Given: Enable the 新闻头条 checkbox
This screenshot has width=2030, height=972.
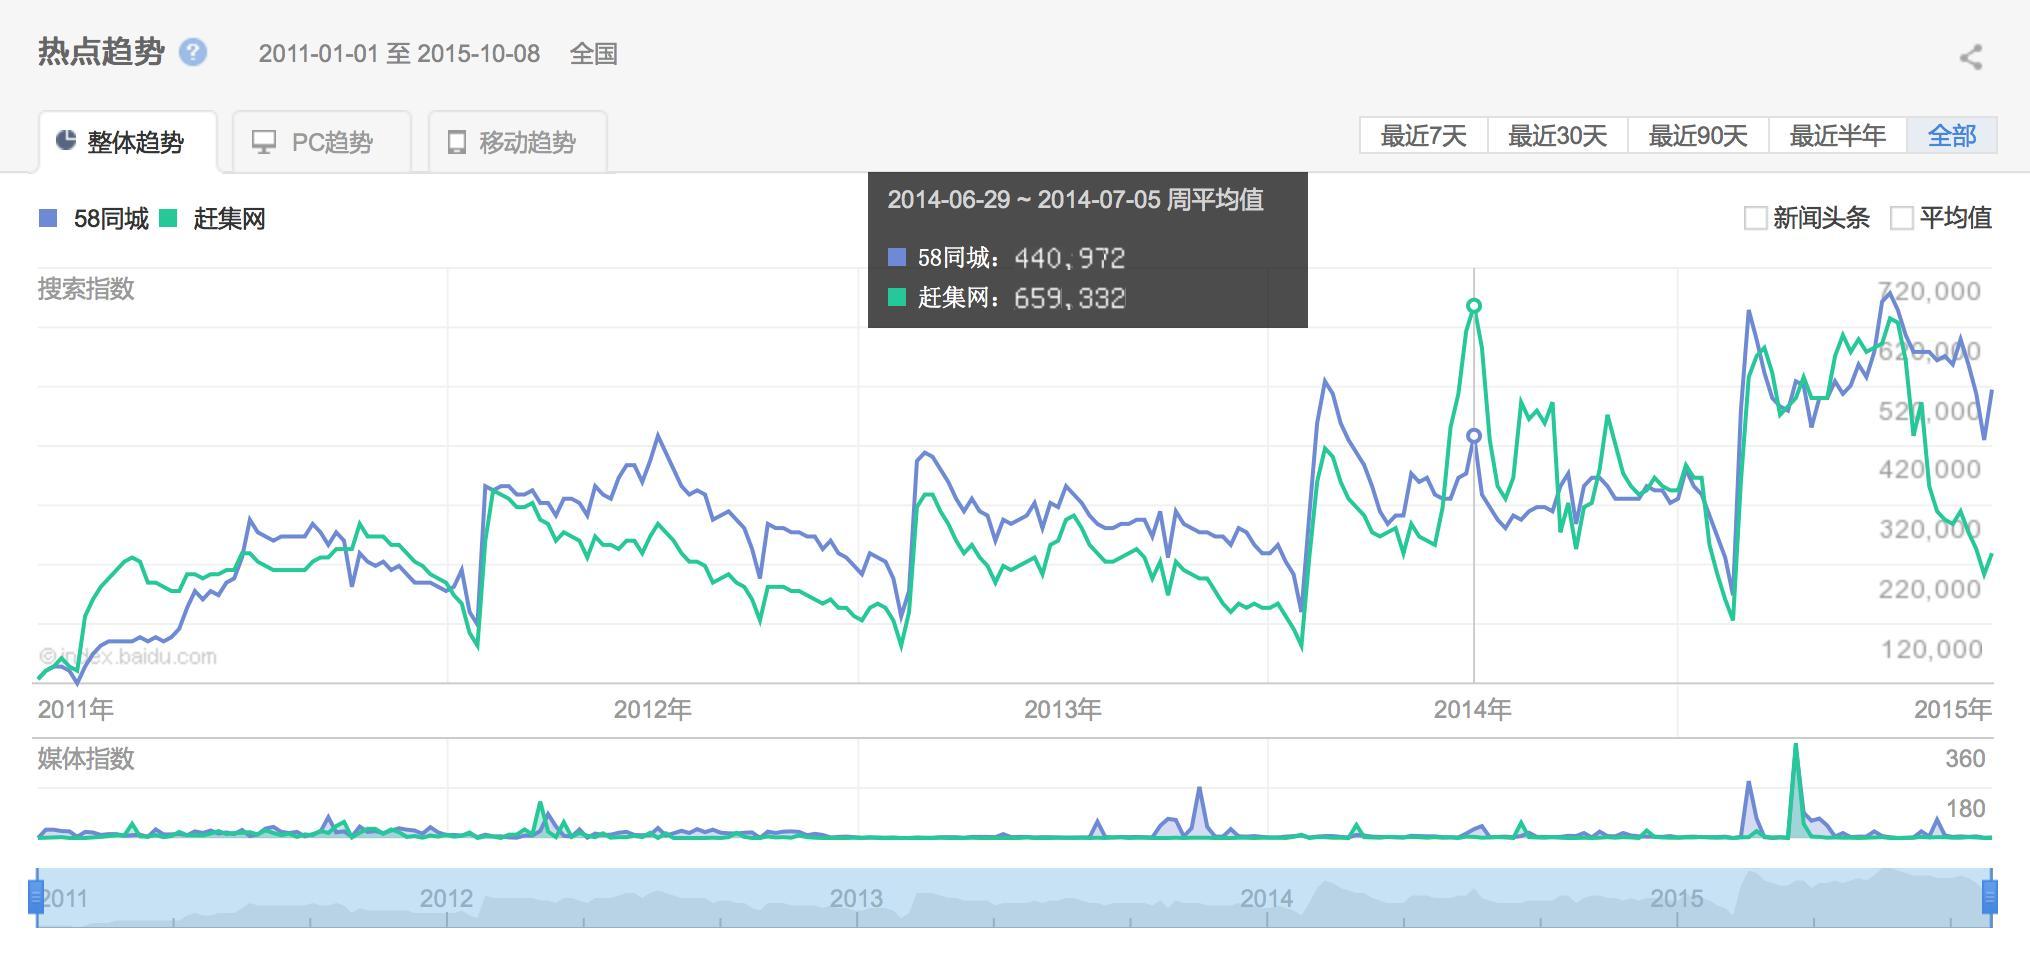Looking at the screenshot, I should (1755, 218).
